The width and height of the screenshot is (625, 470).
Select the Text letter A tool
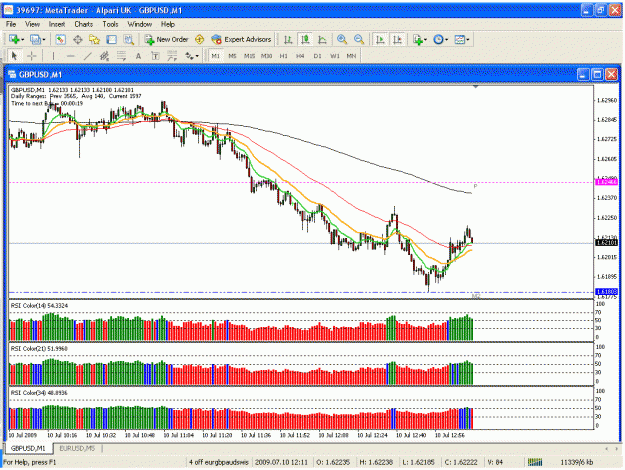click(x=138, y=56)
